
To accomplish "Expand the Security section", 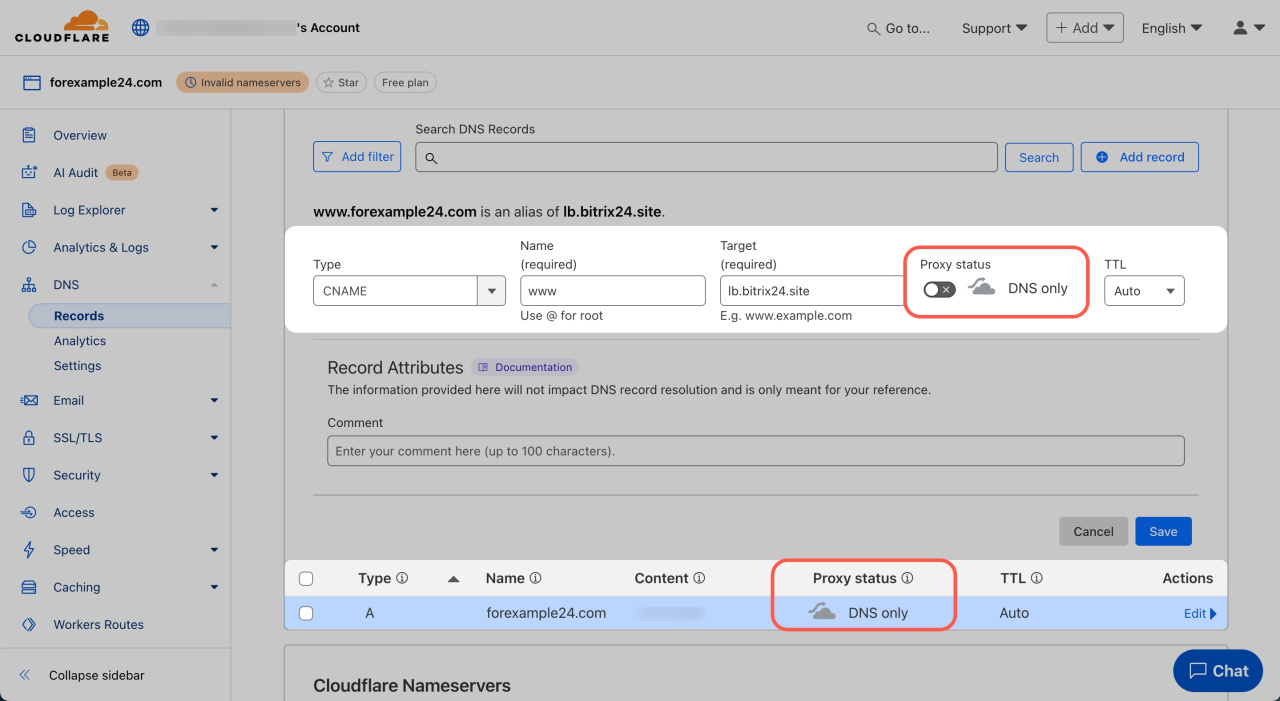I will 214,475.
